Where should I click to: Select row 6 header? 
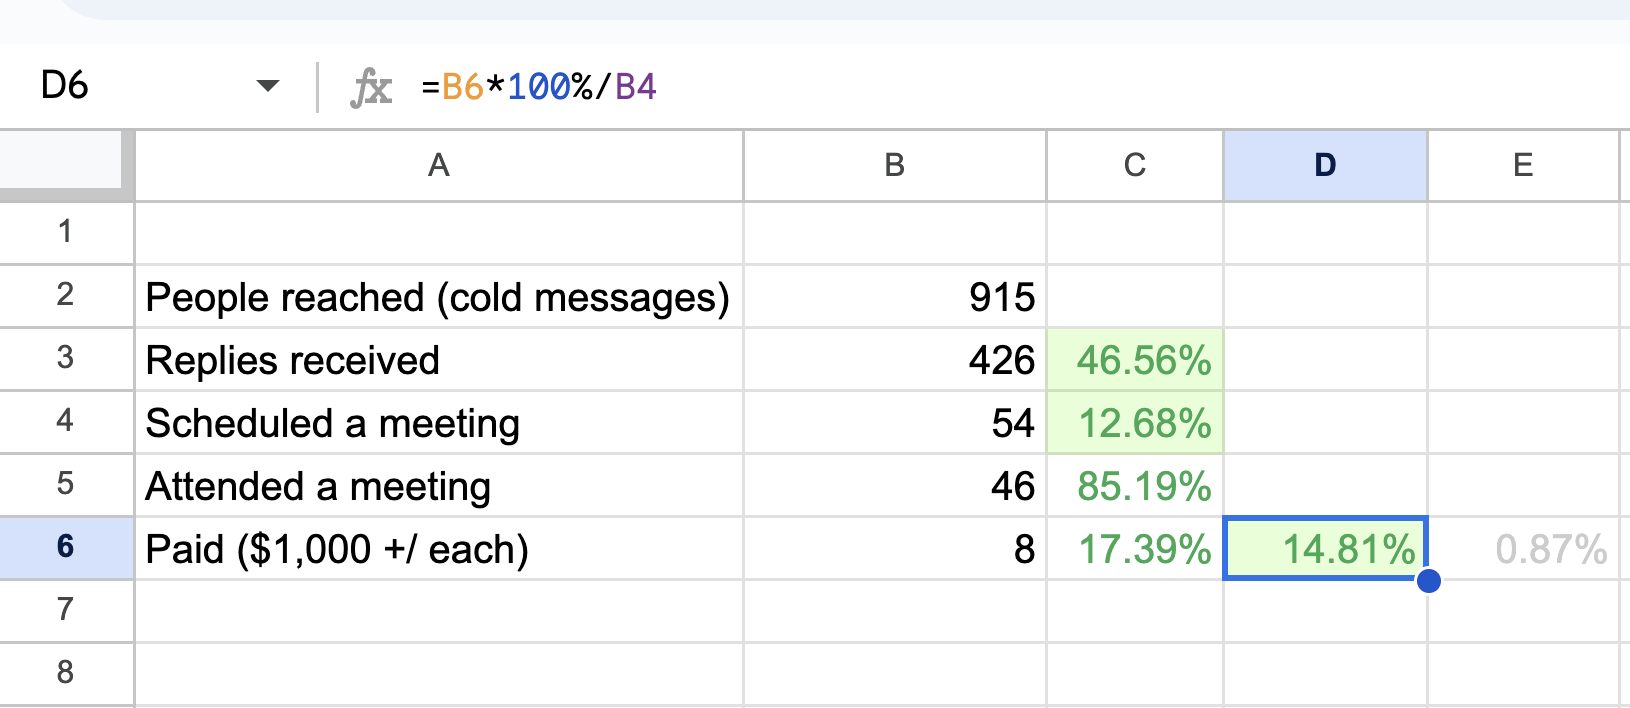(x=66, y=547)
